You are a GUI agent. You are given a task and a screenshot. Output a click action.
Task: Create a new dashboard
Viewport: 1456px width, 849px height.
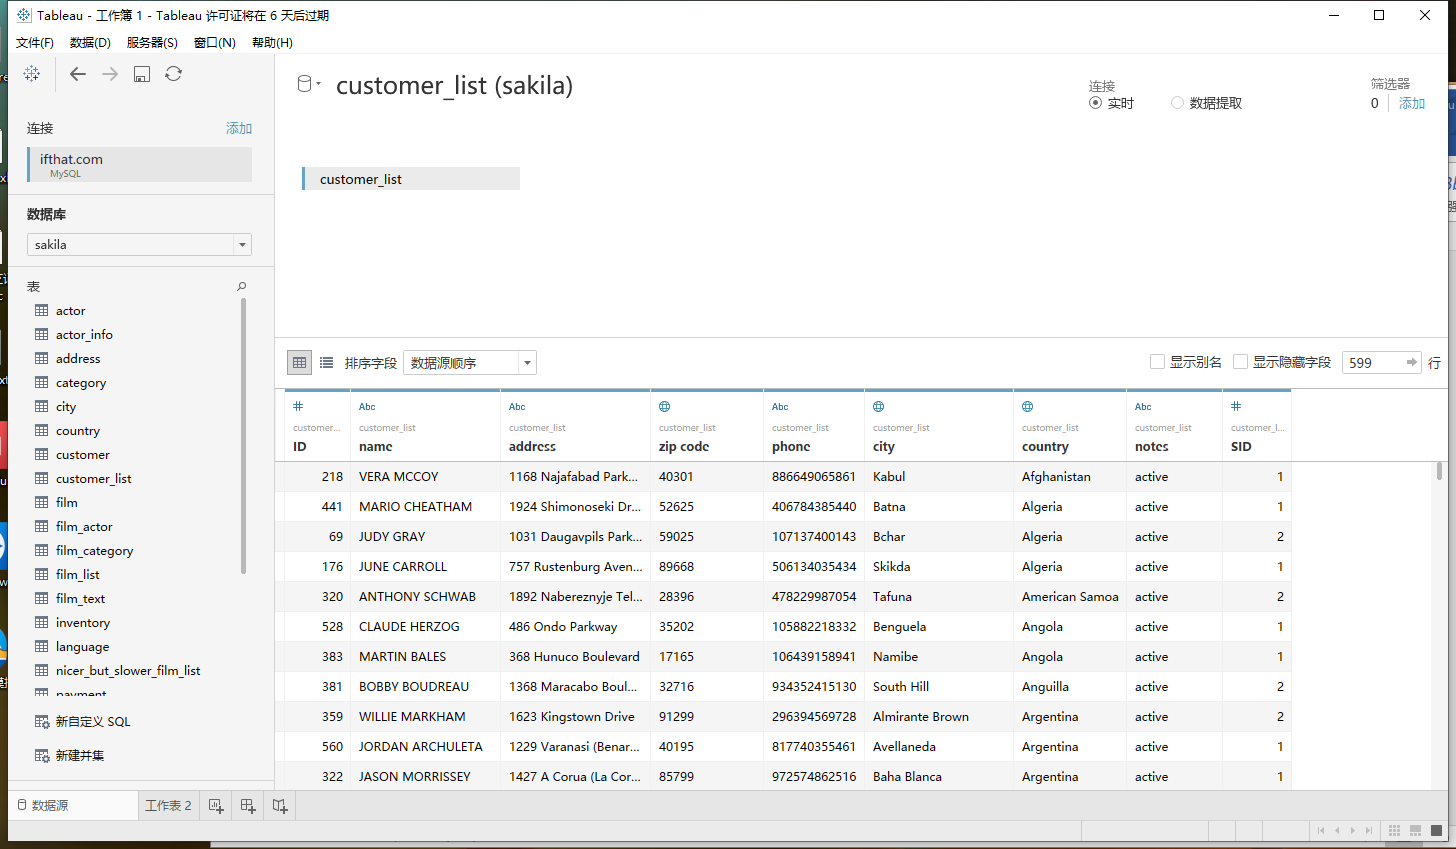(x=248, y=806)
